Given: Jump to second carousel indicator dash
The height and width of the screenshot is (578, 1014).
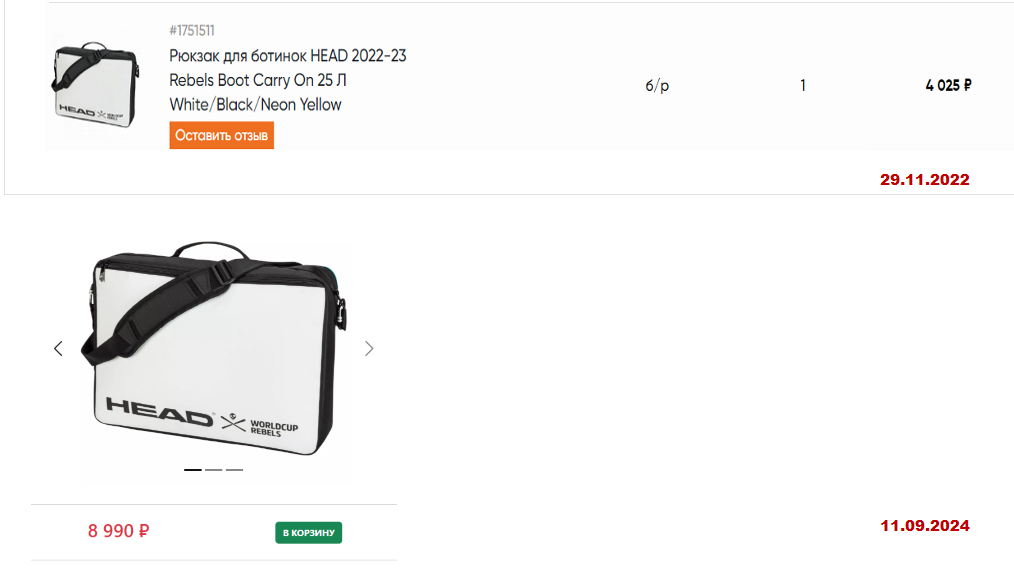Looking at the screenshot, I should tap(213, 470).
